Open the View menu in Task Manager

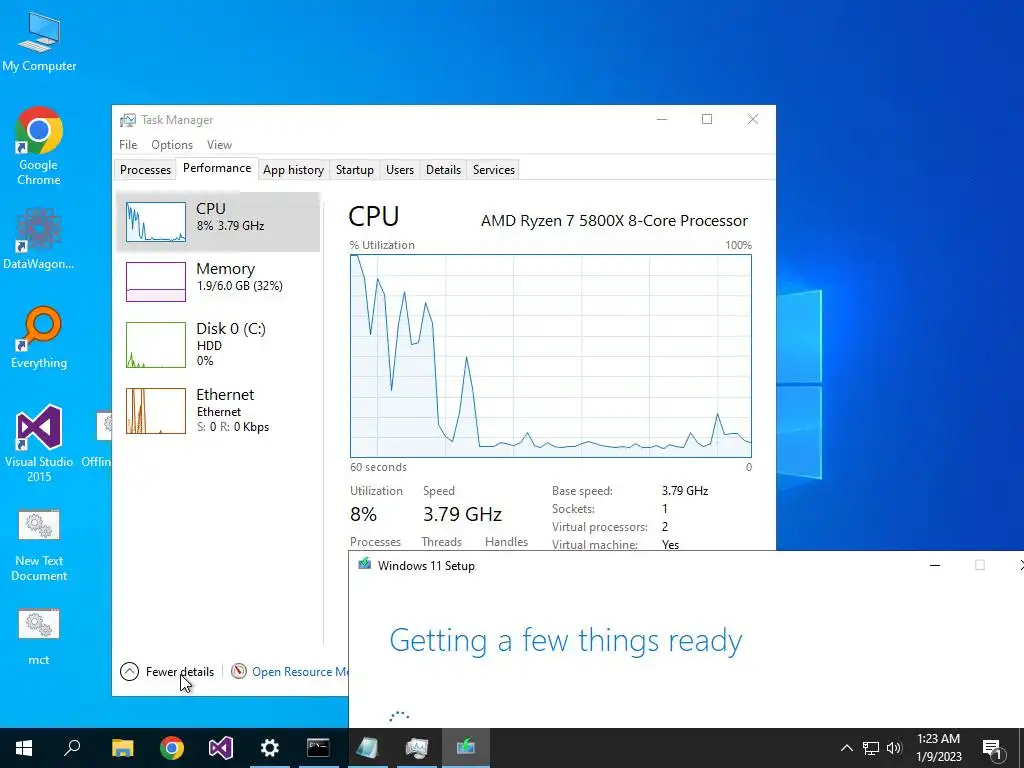click(219, 145)
